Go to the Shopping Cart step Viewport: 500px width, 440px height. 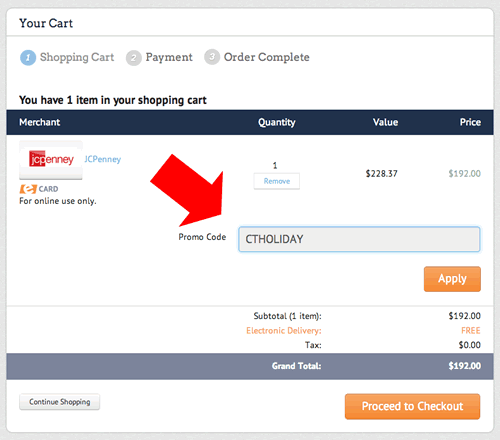pyautogui.click(x=77, y=57)
